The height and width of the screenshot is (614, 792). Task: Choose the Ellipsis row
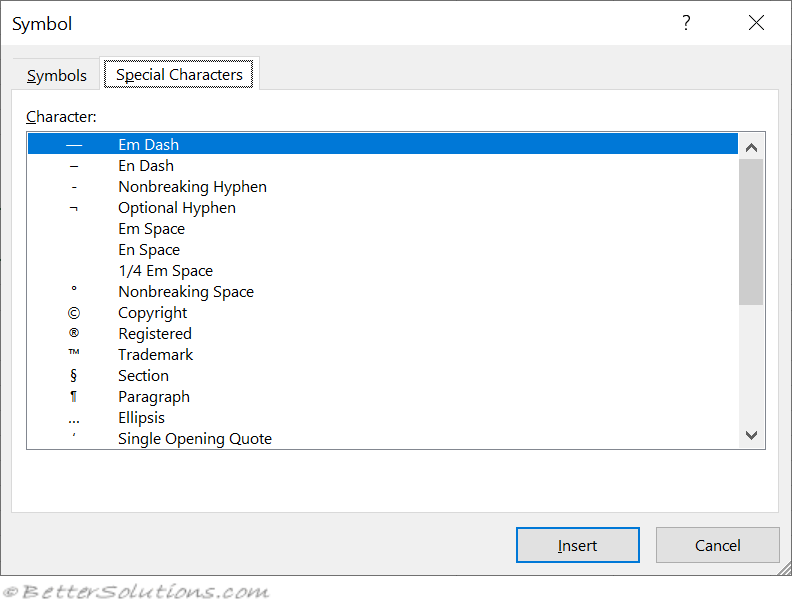[383, 418]
